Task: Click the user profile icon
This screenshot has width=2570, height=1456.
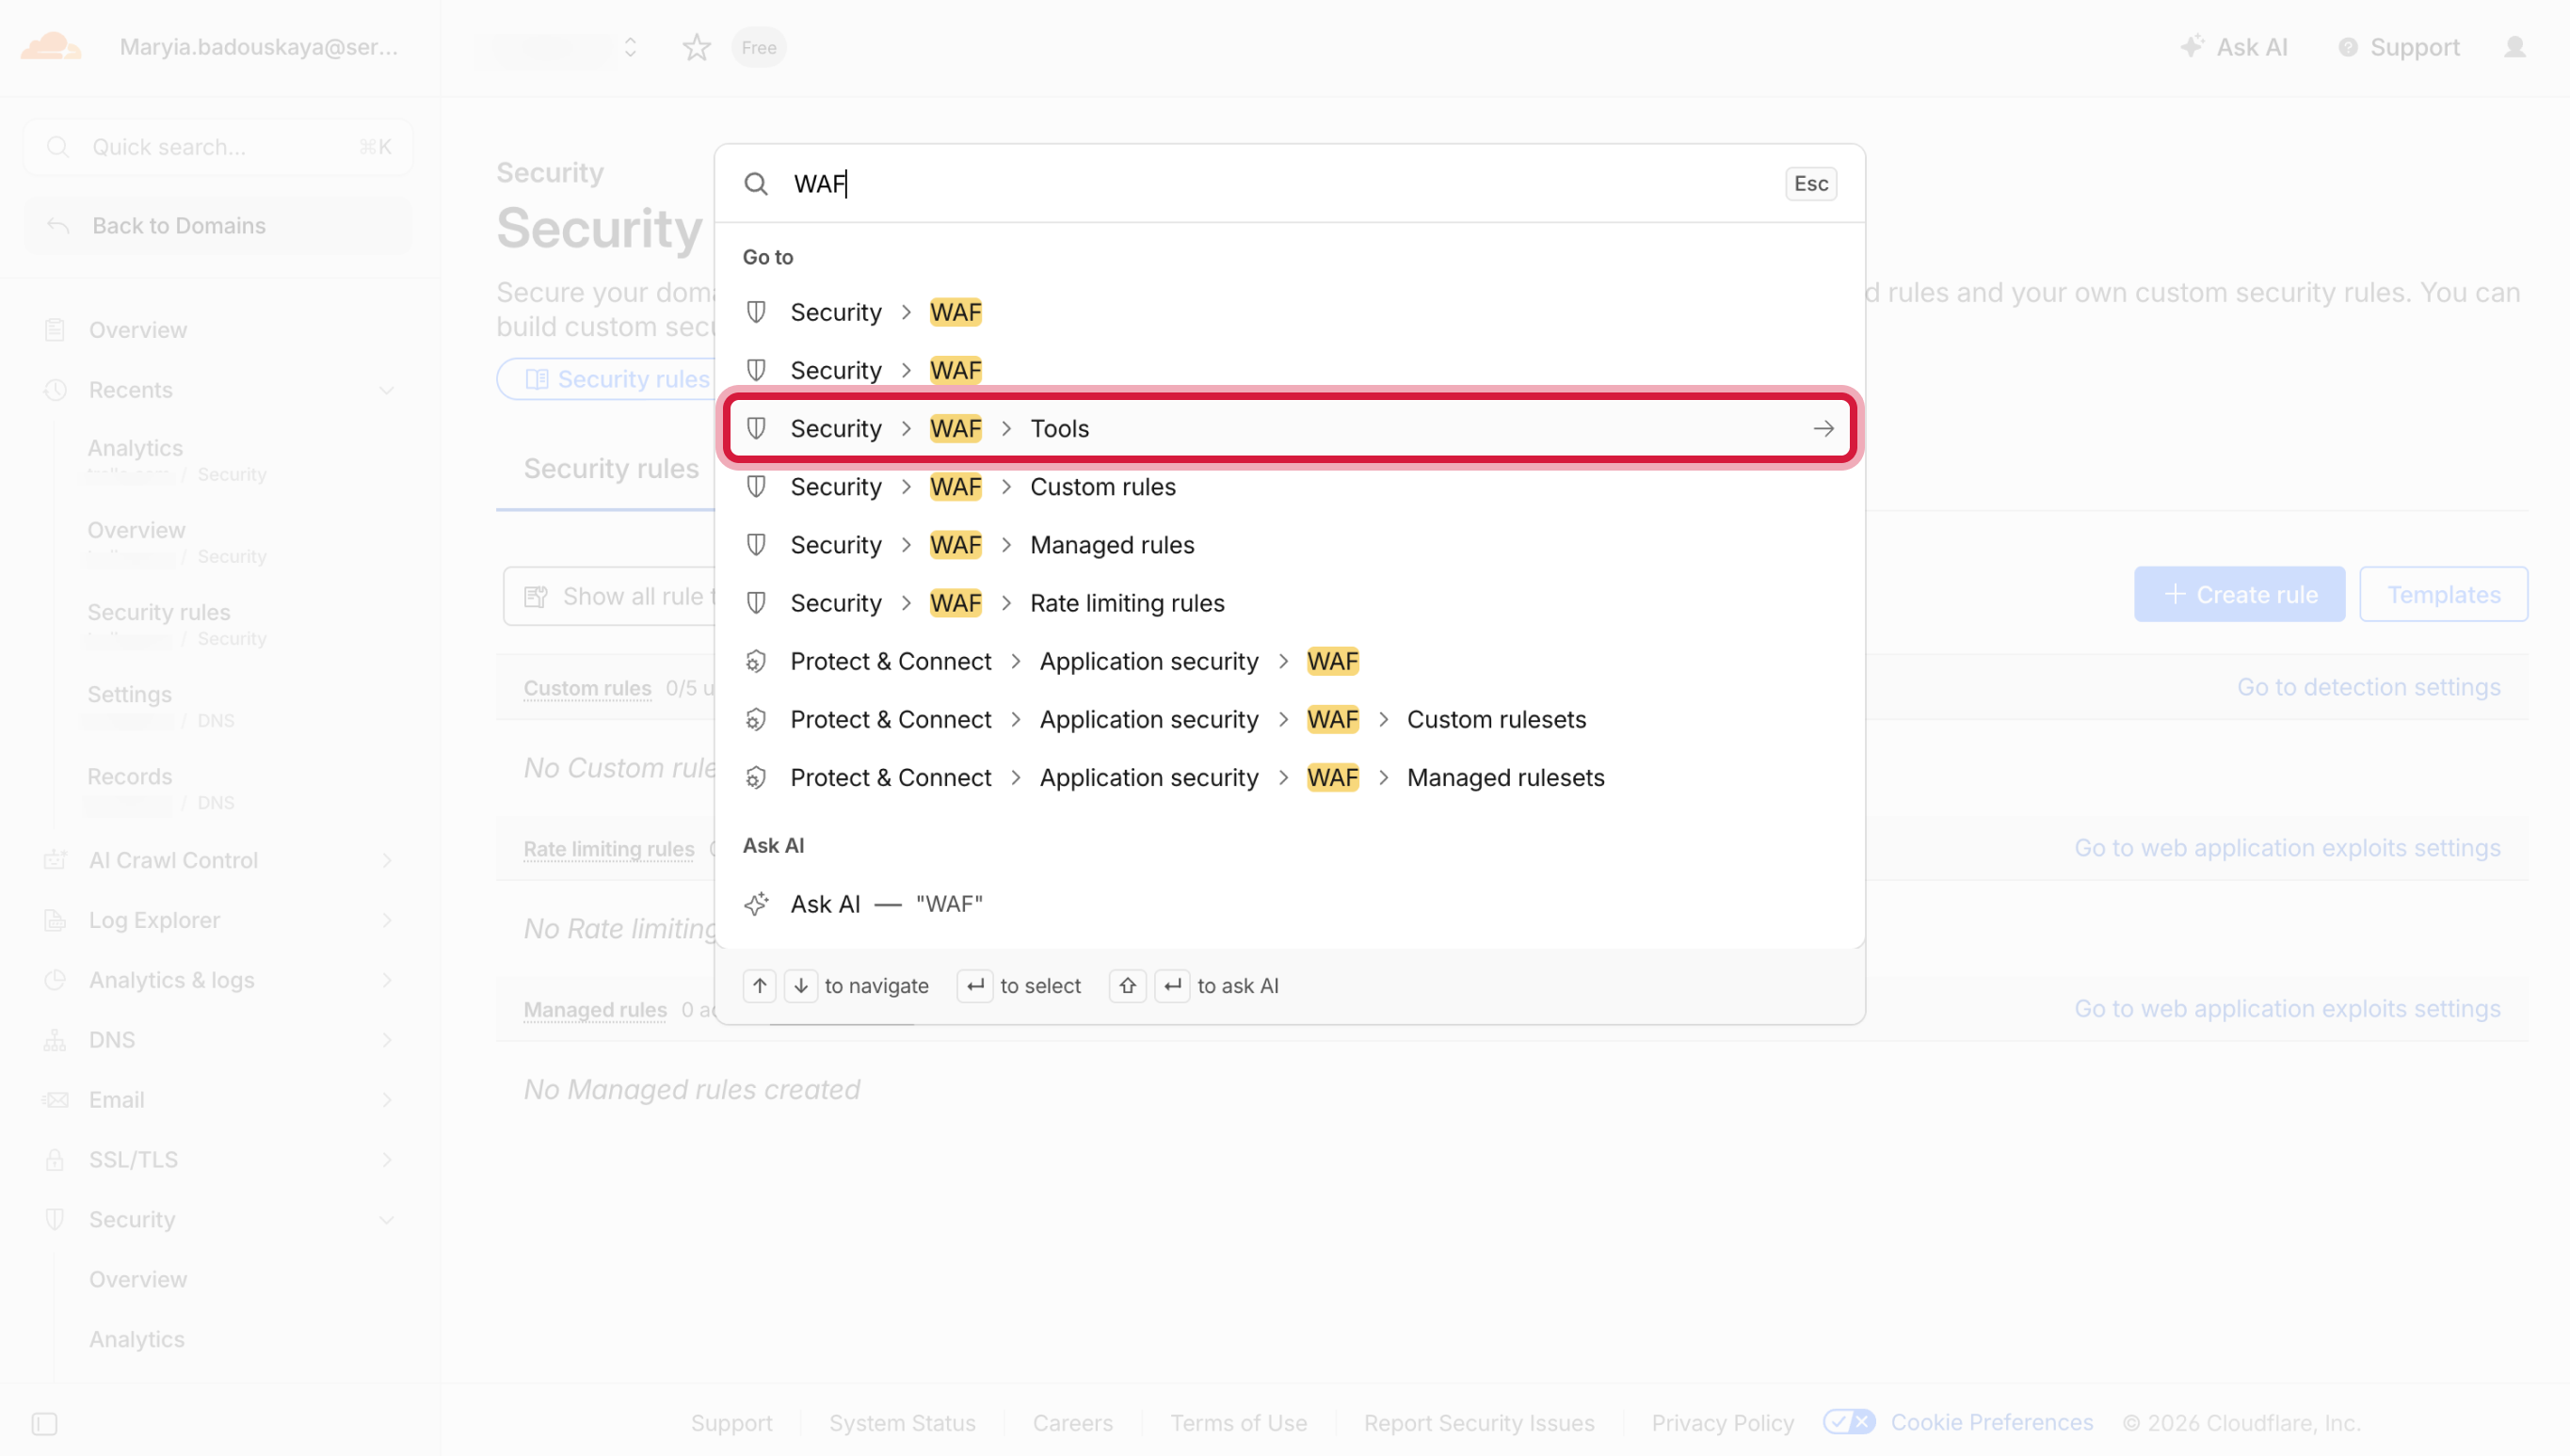Action: point(2514,47)
